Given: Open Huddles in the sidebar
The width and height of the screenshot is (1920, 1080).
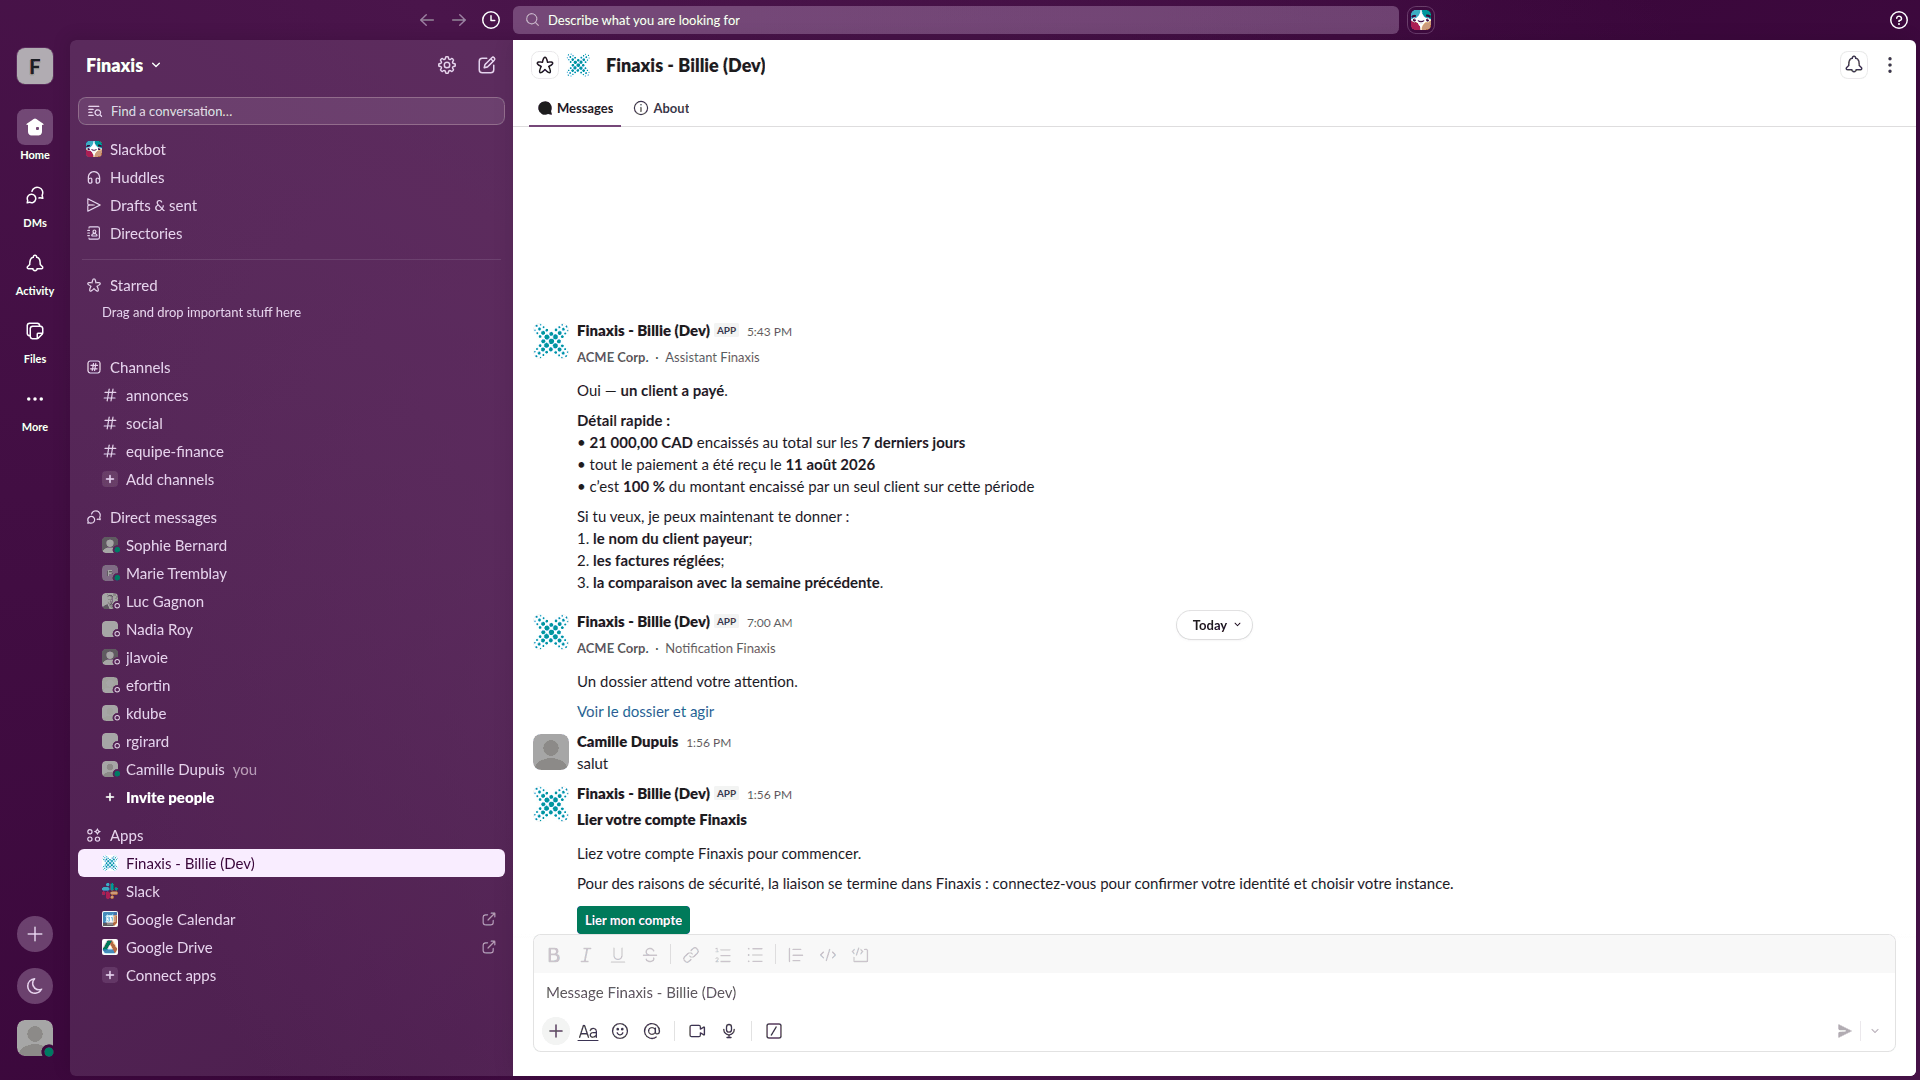Looking at the screenshot, I should coord(291,177).
